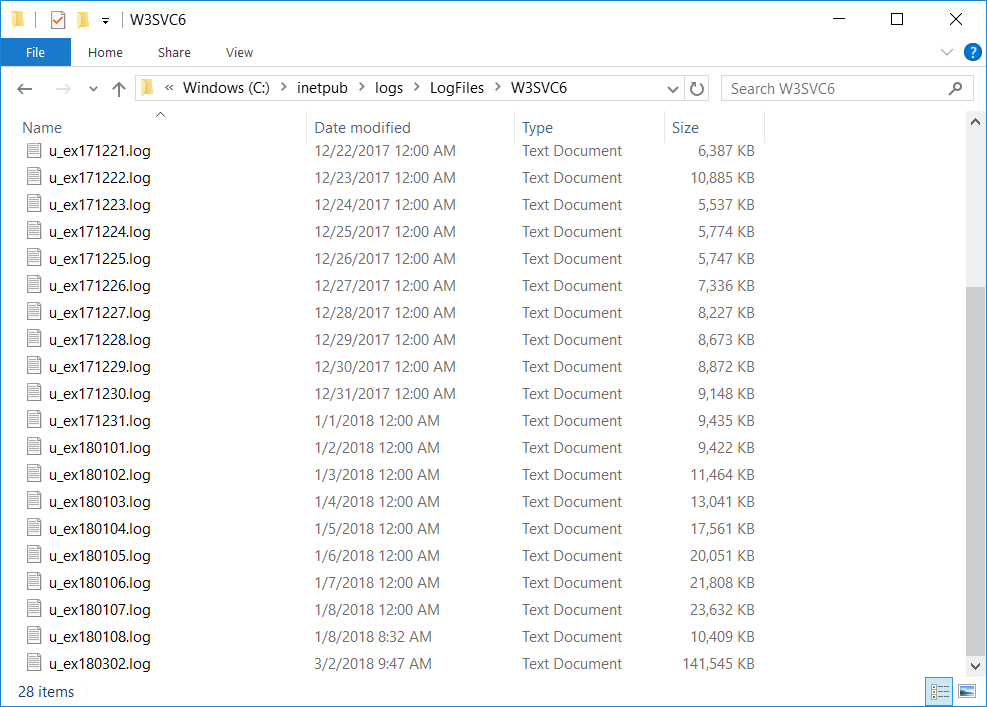Click the u_ex171229.log file icon
Image resolution: width=987 pixels, height=707 pixels.
[34, 366]
